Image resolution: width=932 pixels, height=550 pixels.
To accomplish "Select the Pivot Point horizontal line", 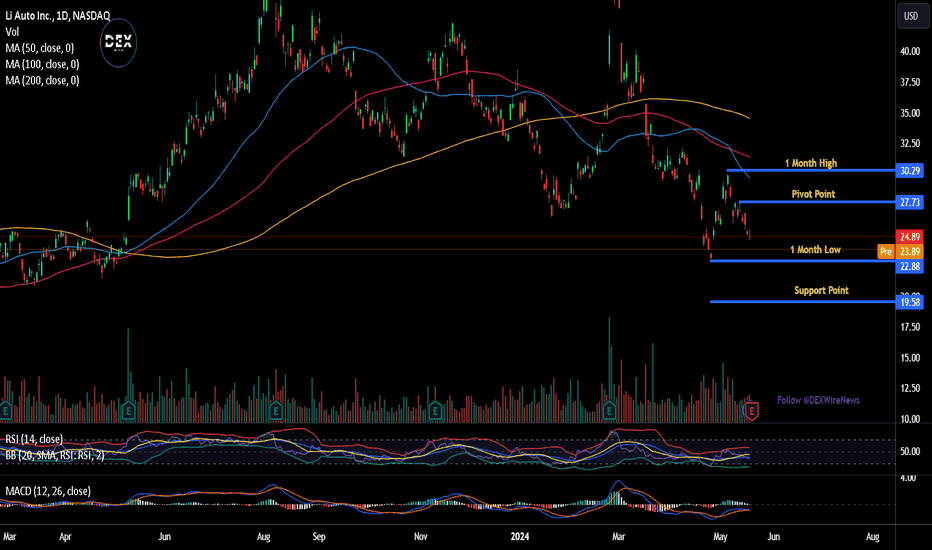I will click(817, 202).
